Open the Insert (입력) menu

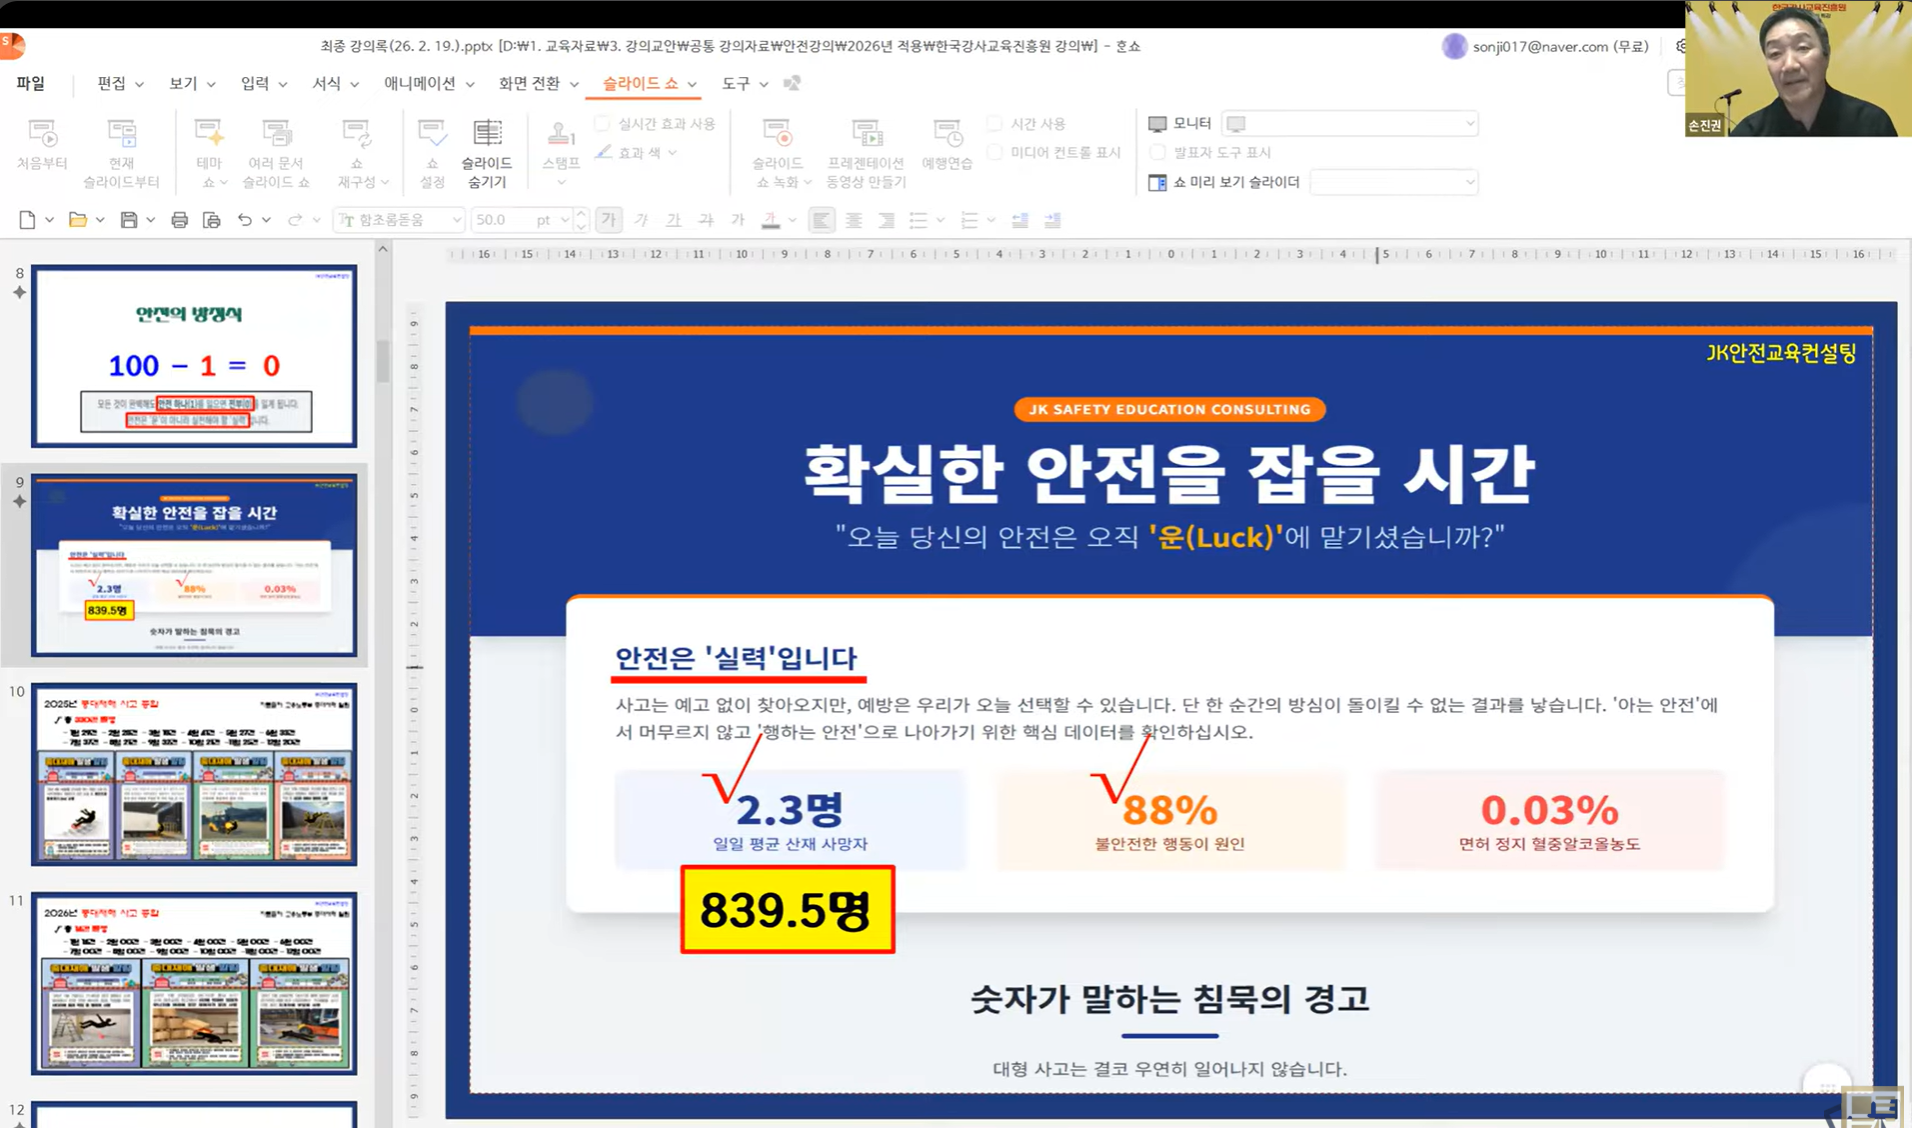(x=264, y=84)
